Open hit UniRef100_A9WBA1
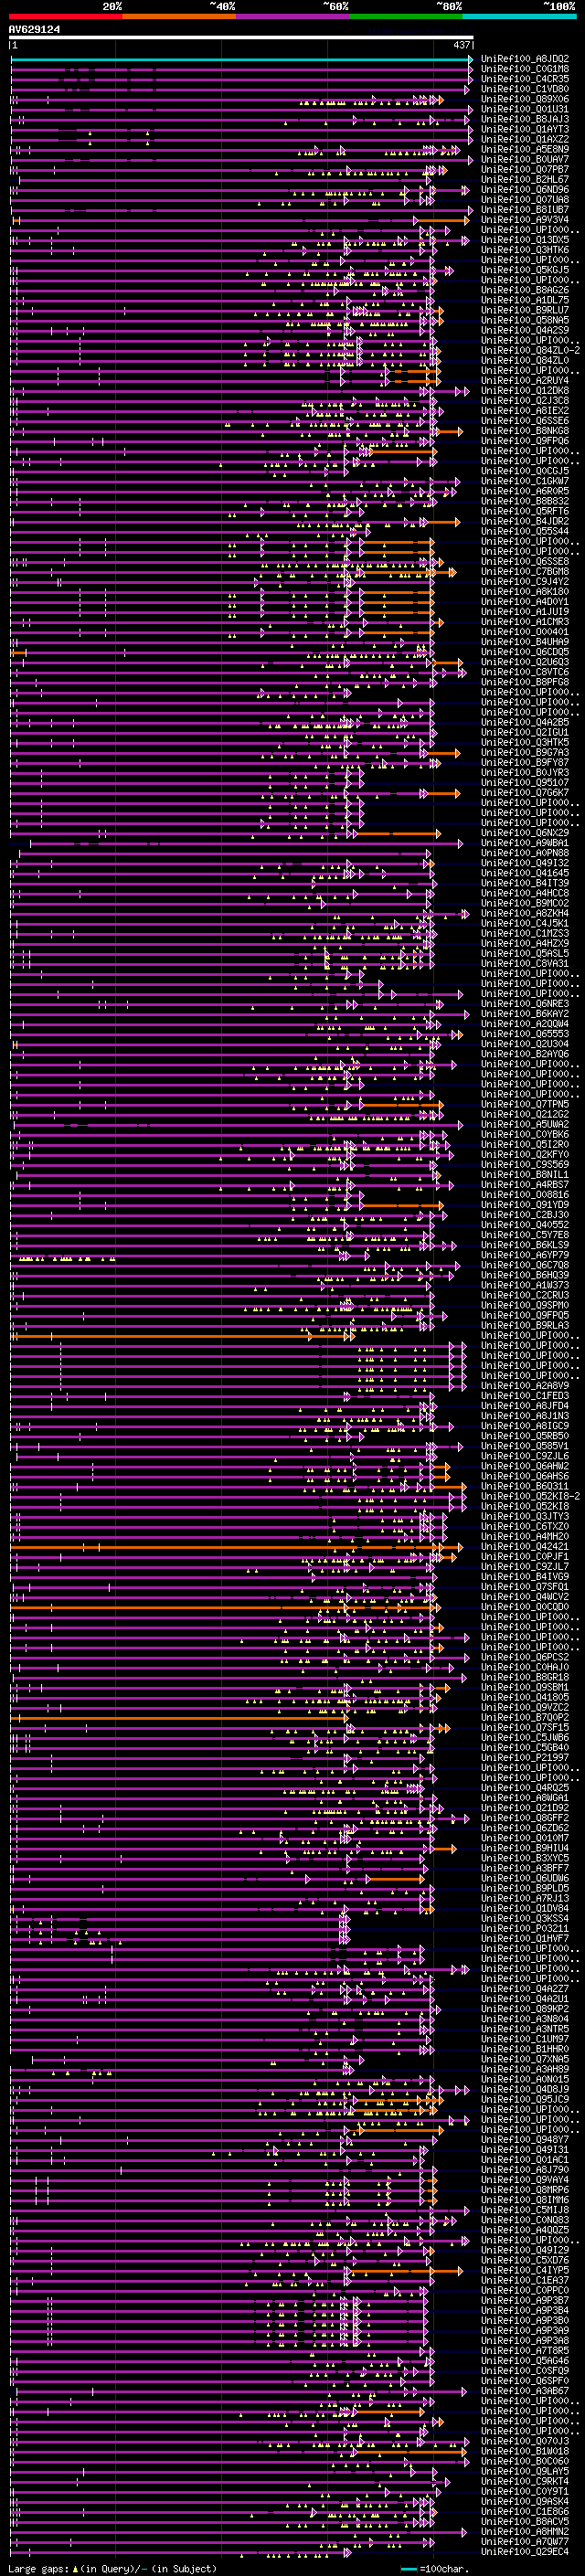This screenshot has height=2576, width=585. (x=525, y=843)
